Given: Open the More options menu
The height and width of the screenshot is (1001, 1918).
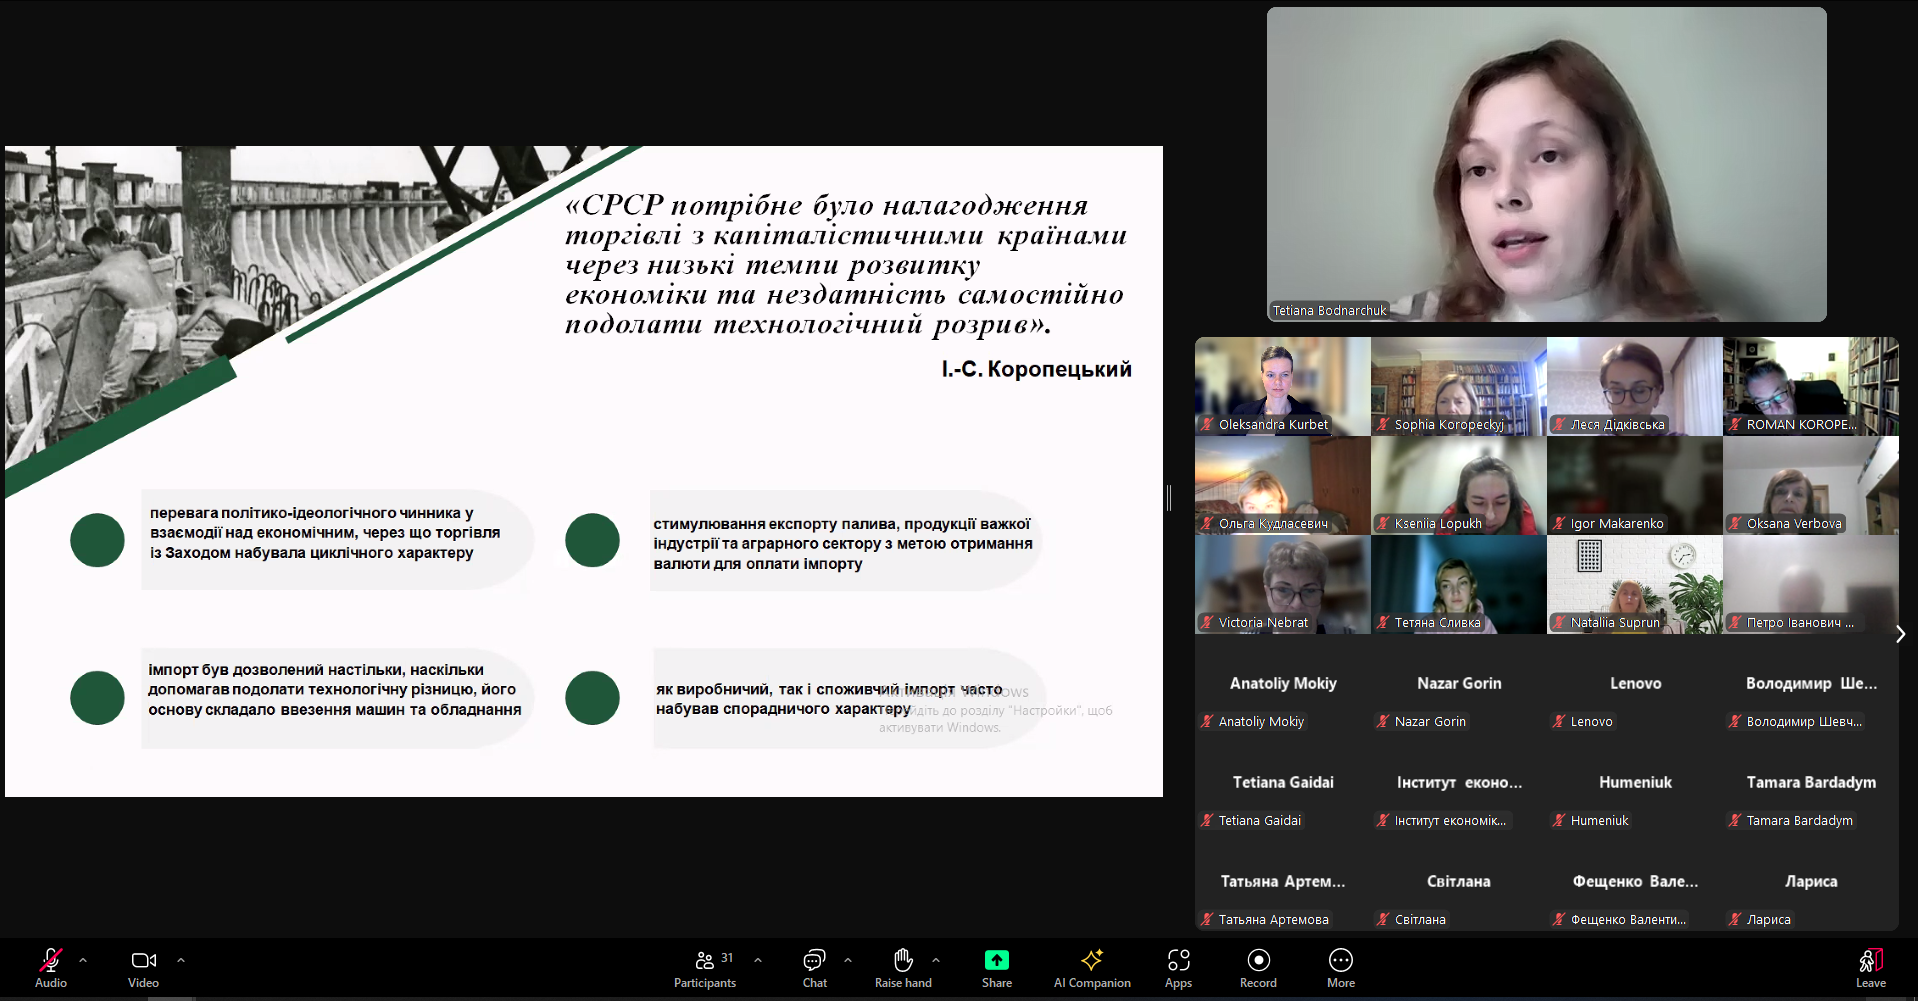Looking at the screenshot, I should [1340, 967].
